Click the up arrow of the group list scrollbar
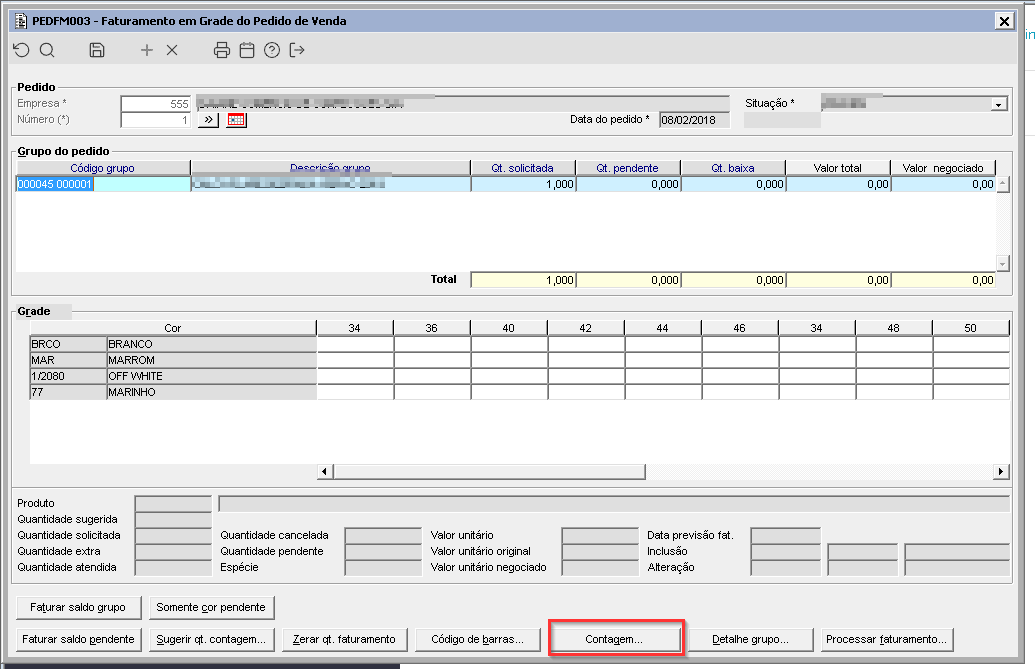1035x669 pixels. coord(1003,184)
